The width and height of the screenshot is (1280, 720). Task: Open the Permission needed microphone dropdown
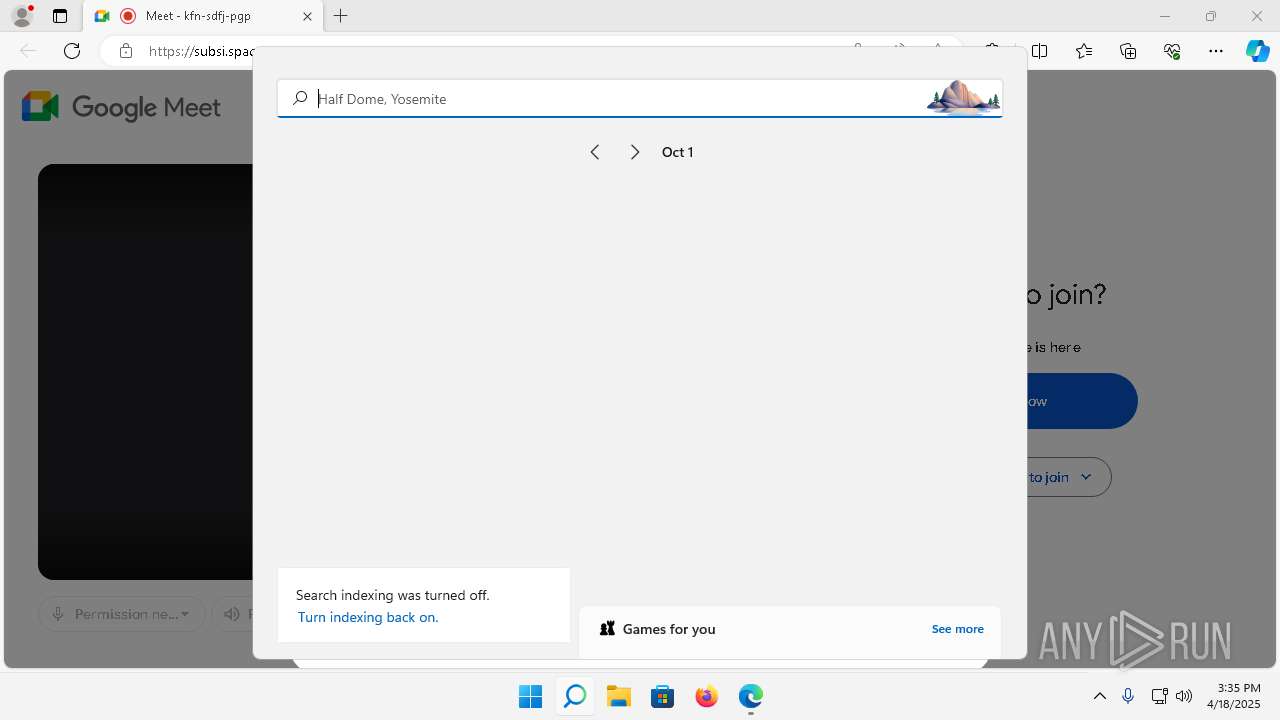[x=122, y=614]
